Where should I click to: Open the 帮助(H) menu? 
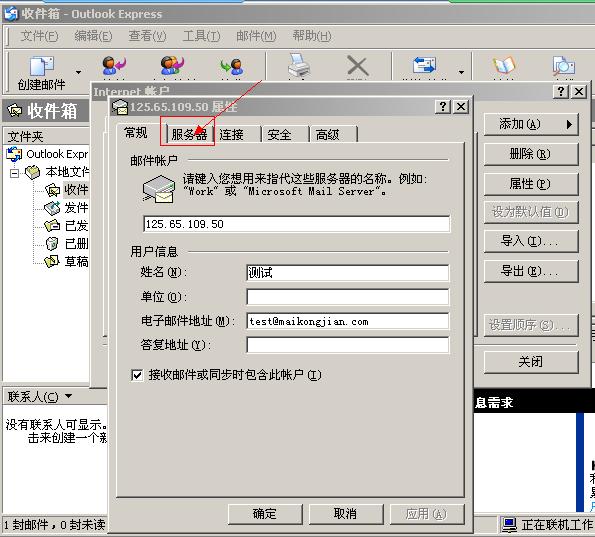[312, 36]
